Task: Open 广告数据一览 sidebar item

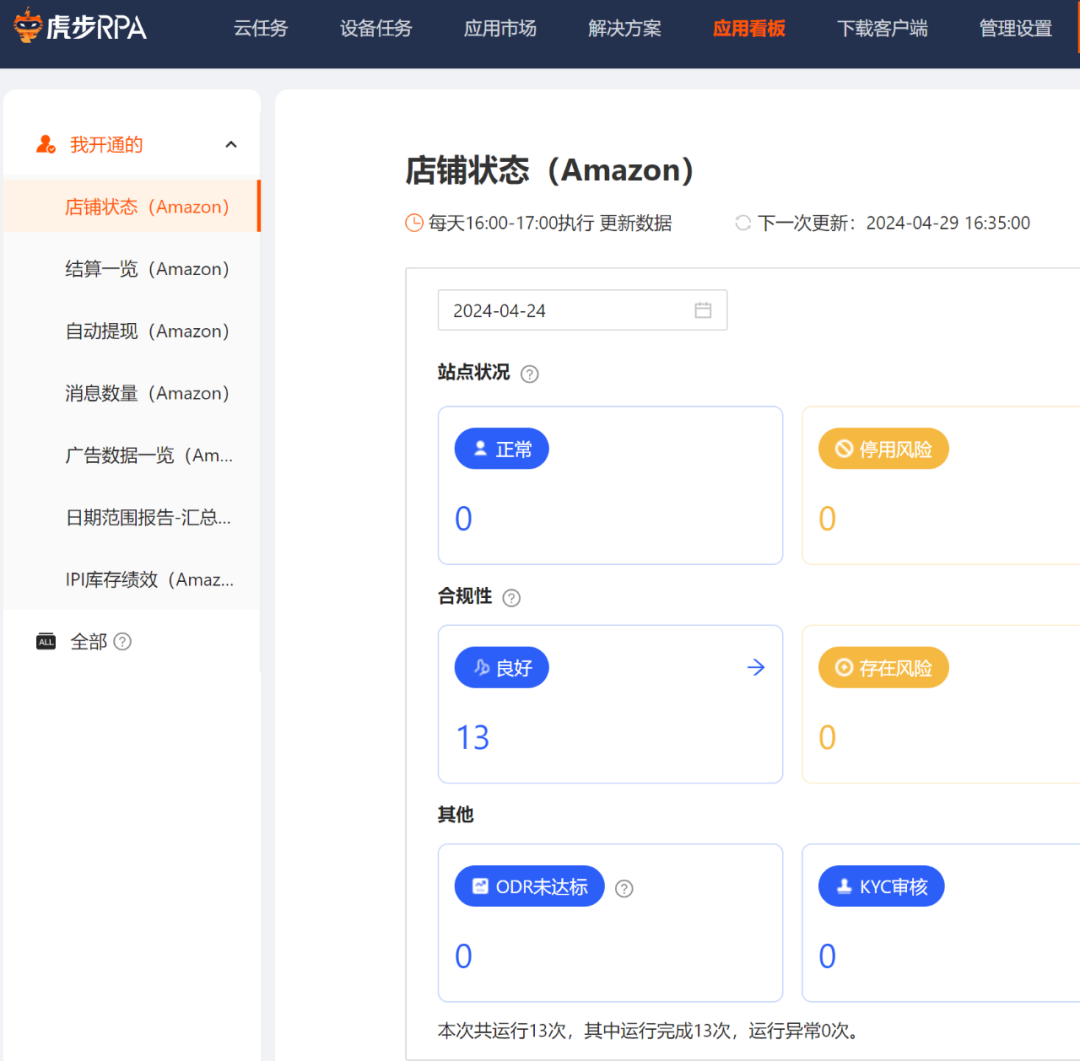Action: click(132, 455)
